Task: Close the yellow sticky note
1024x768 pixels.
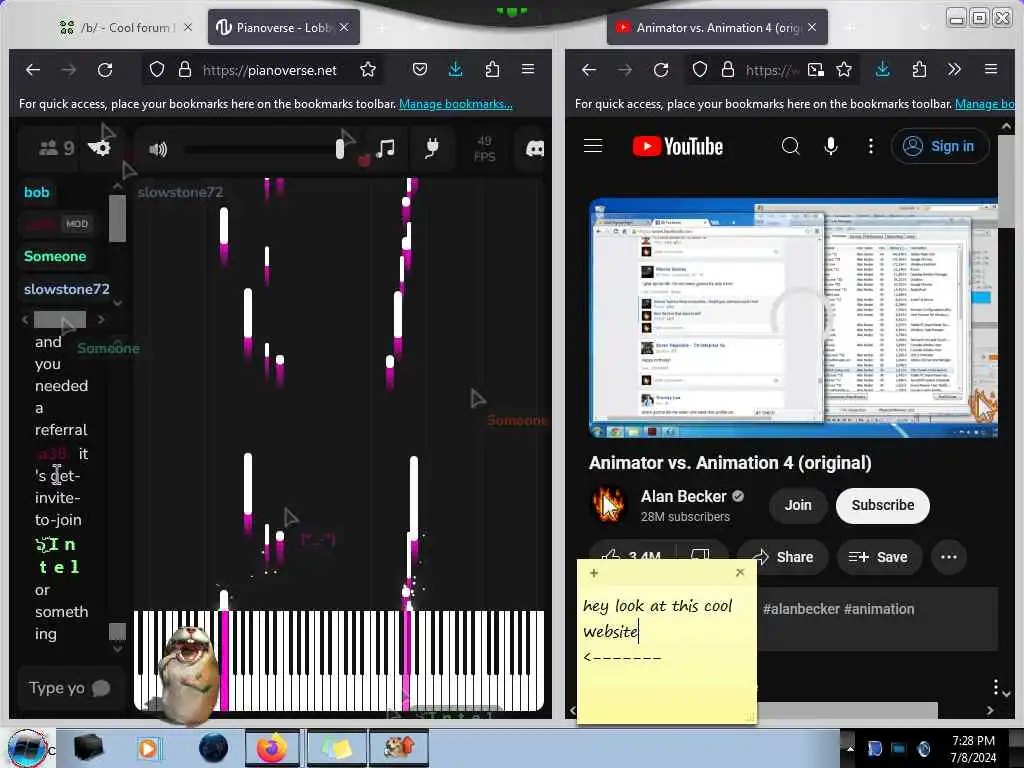Action: point(739,572)
